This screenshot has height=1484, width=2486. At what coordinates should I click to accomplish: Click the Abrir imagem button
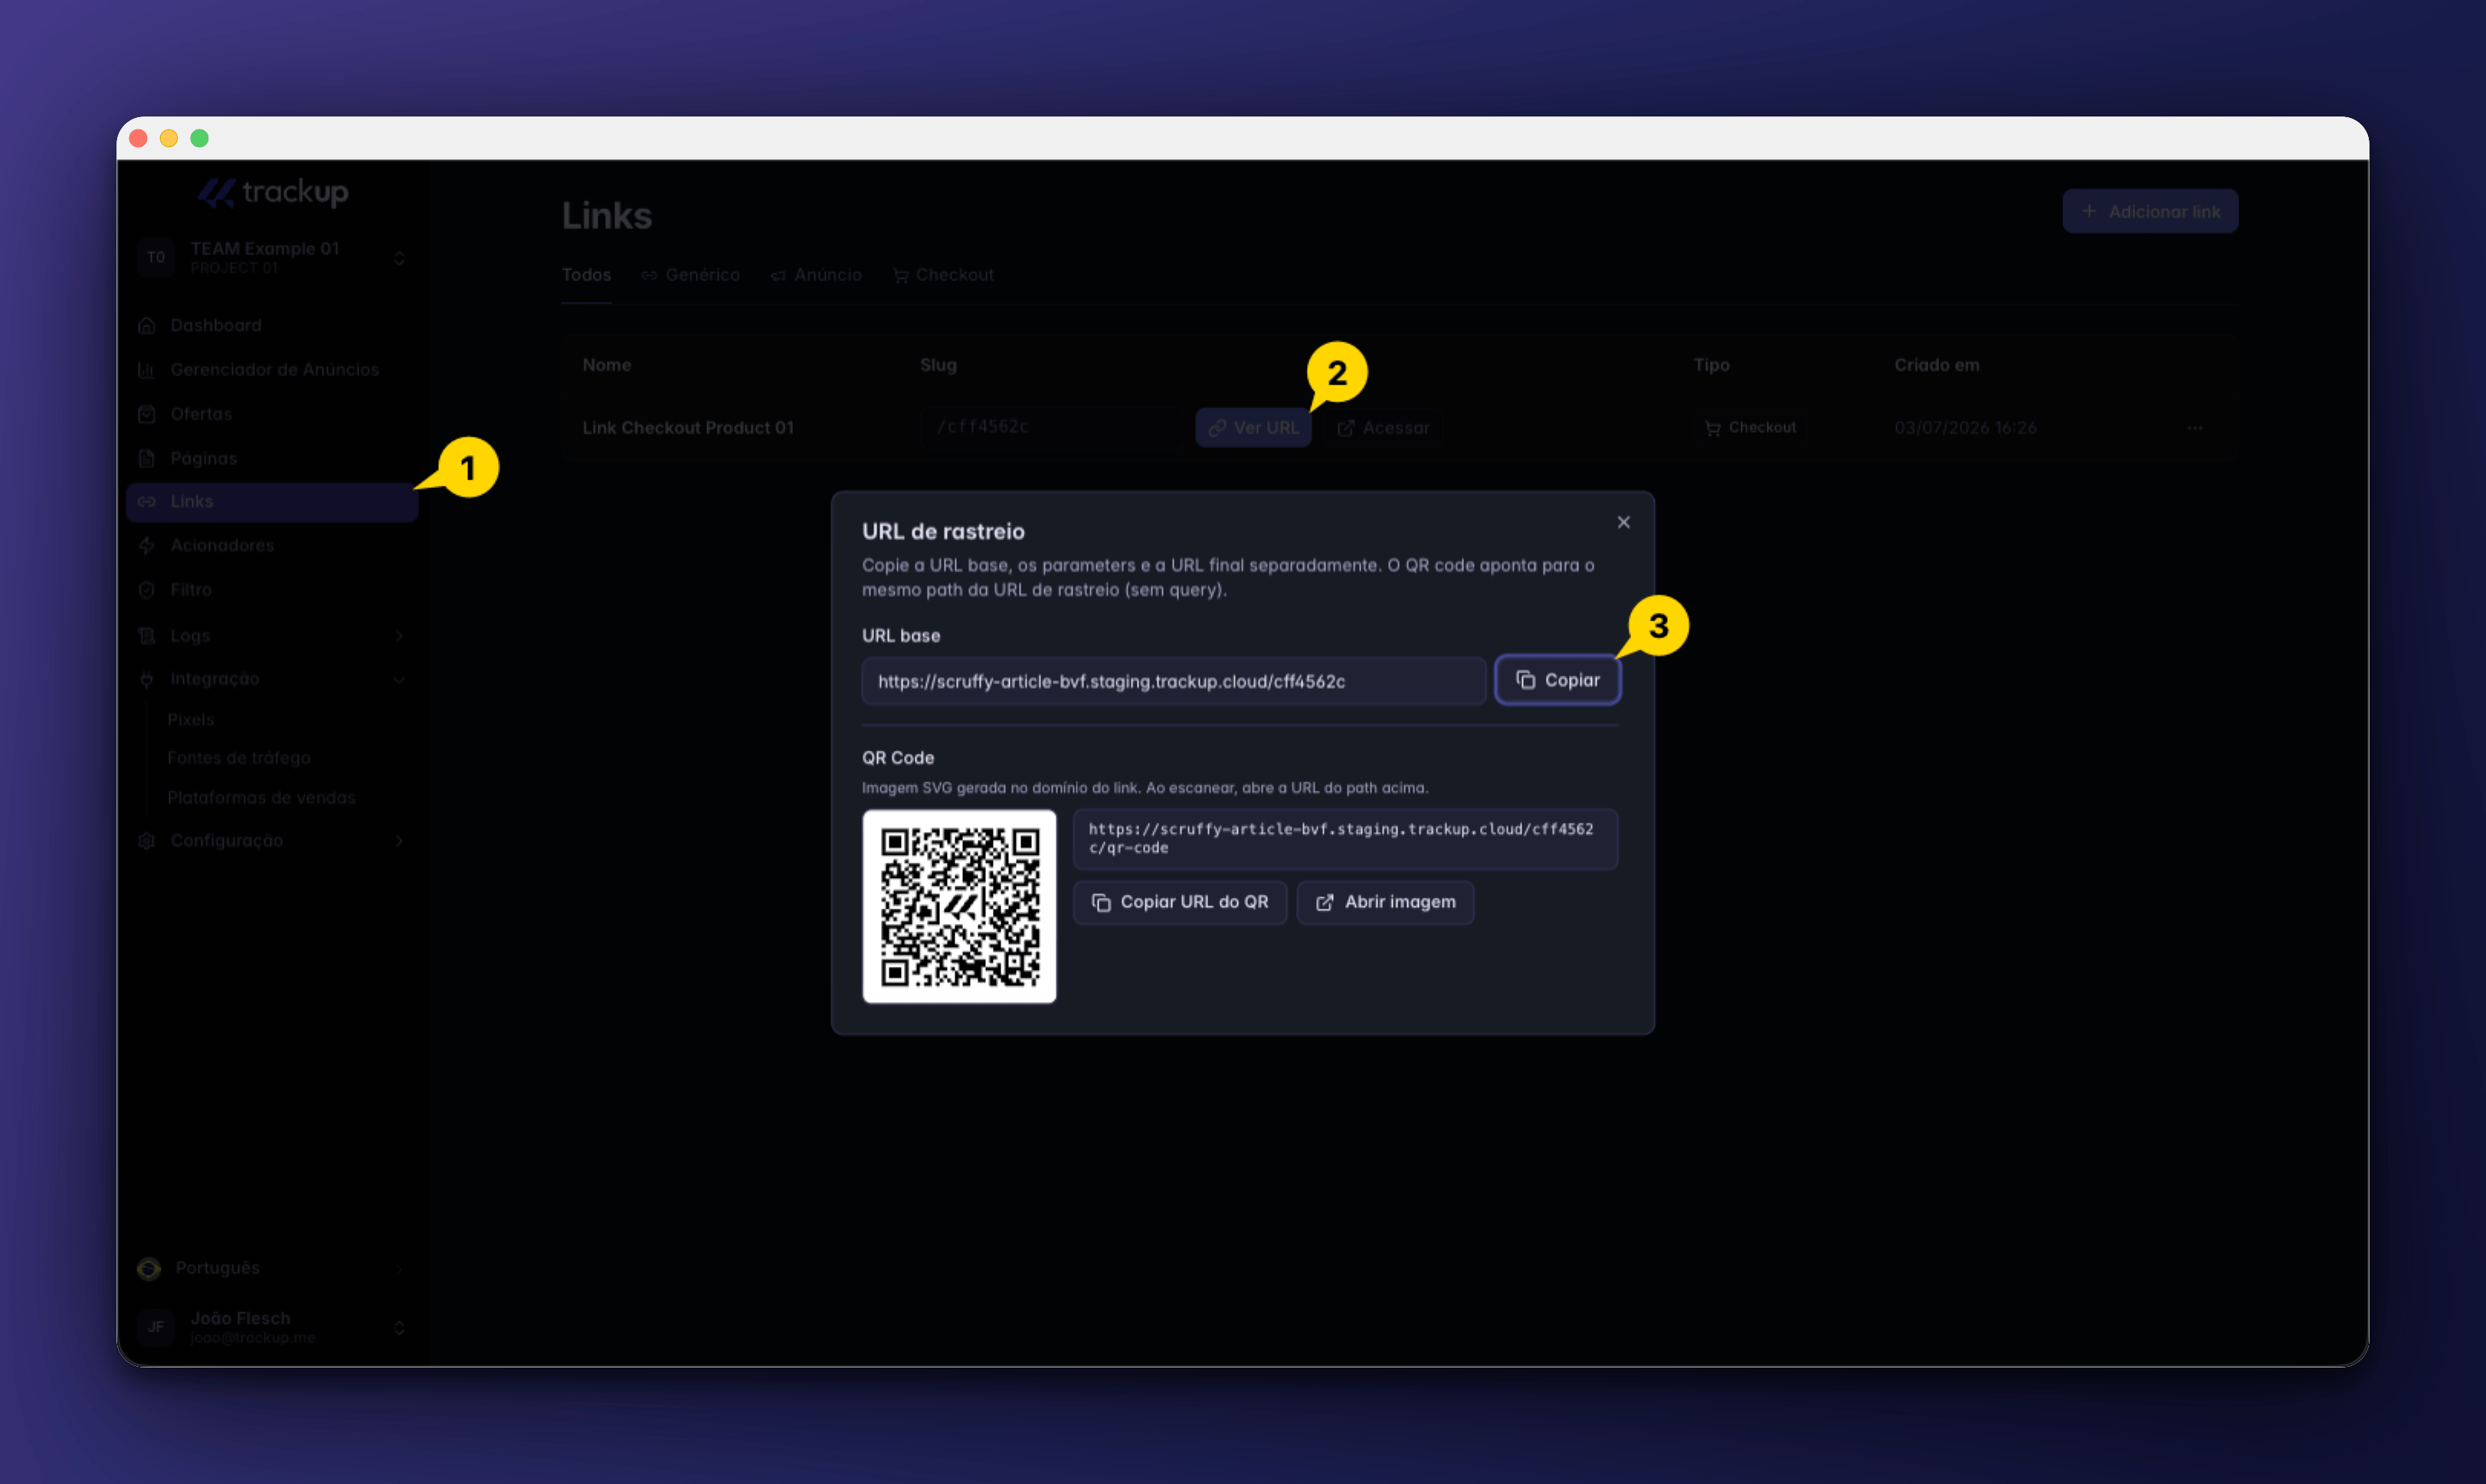(1385, 902)
